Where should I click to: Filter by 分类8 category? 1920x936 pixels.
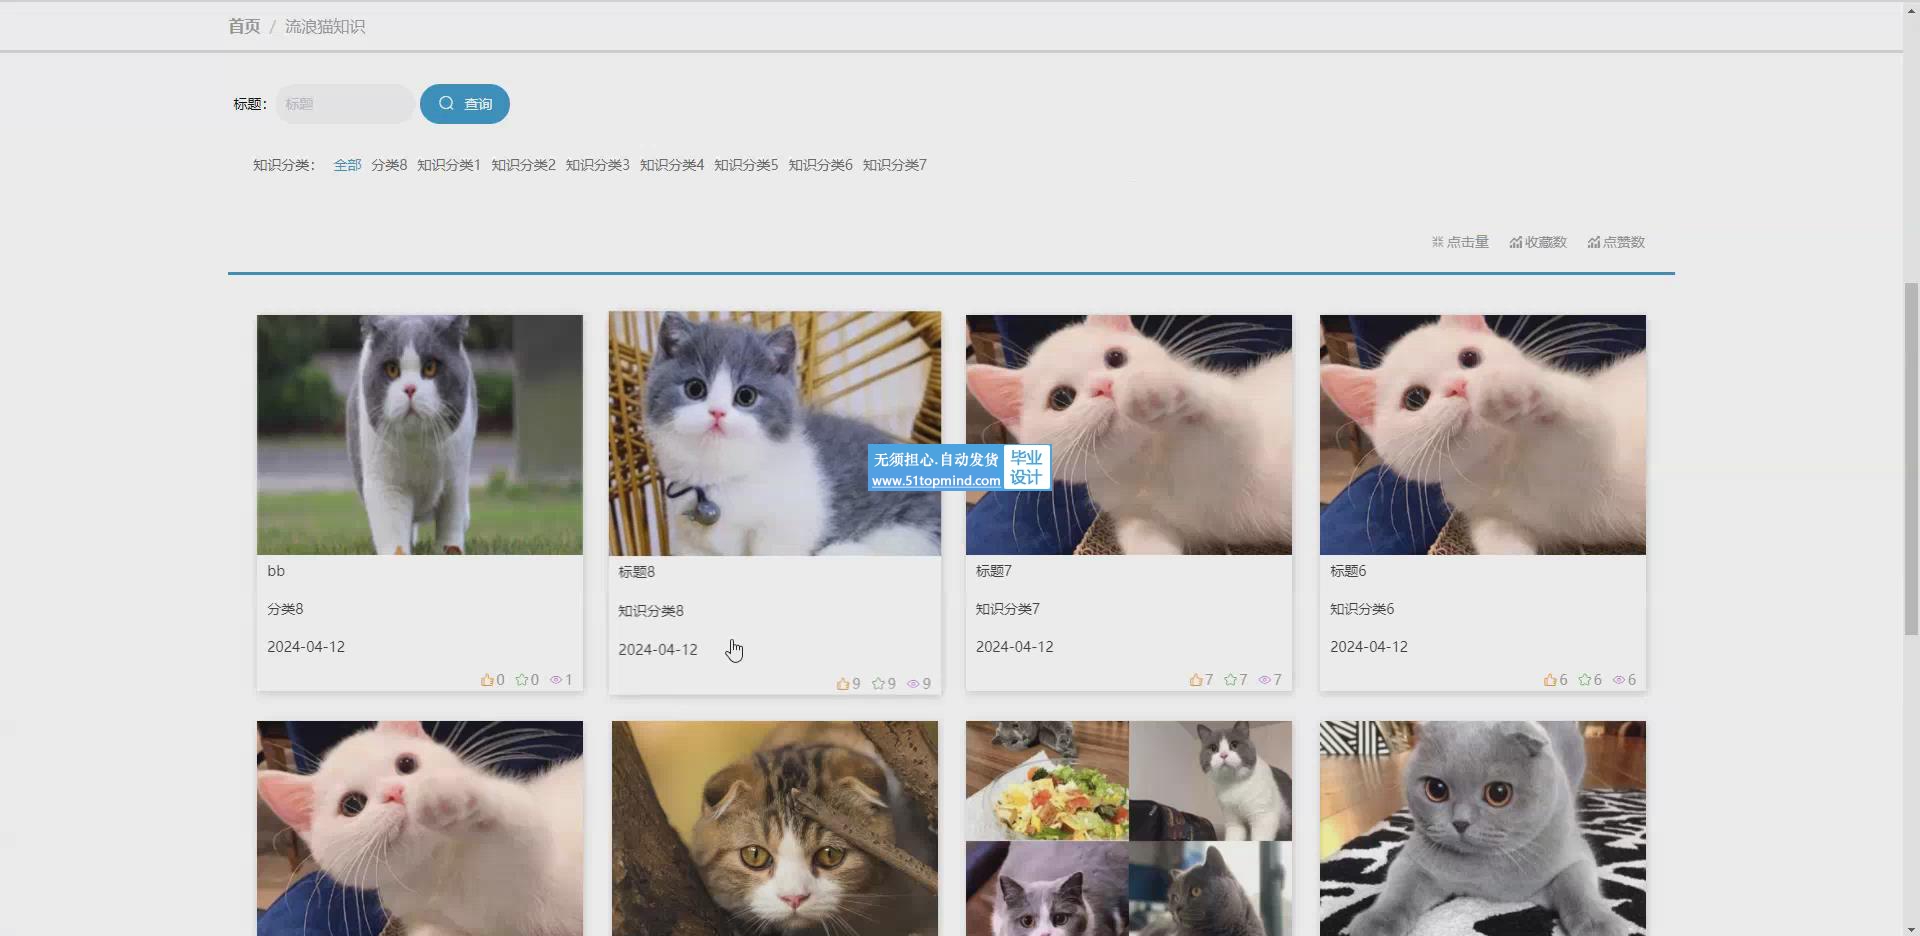[x=389, y=165]
